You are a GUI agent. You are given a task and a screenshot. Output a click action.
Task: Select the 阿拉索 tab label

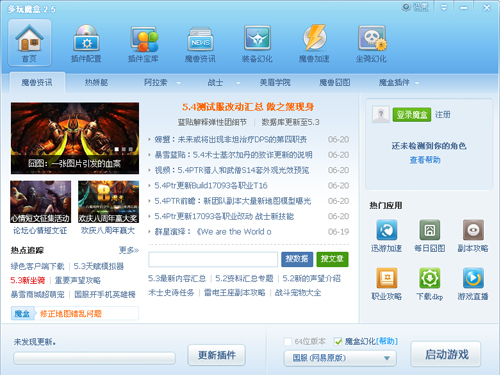point(155,82)
